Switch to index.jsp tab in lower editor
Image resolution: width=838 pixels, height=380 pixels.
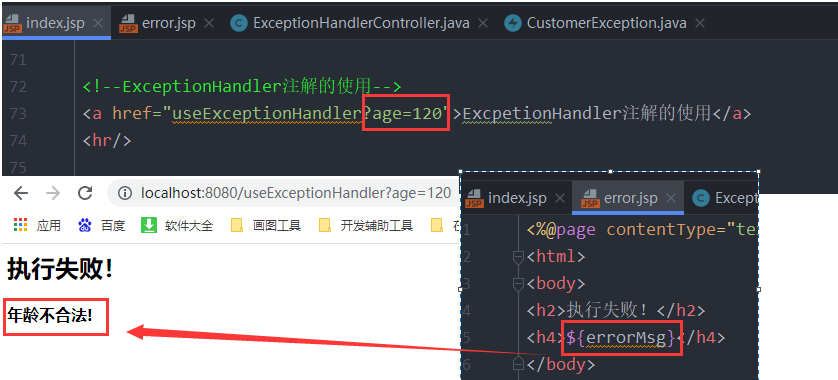coord(516,198)
